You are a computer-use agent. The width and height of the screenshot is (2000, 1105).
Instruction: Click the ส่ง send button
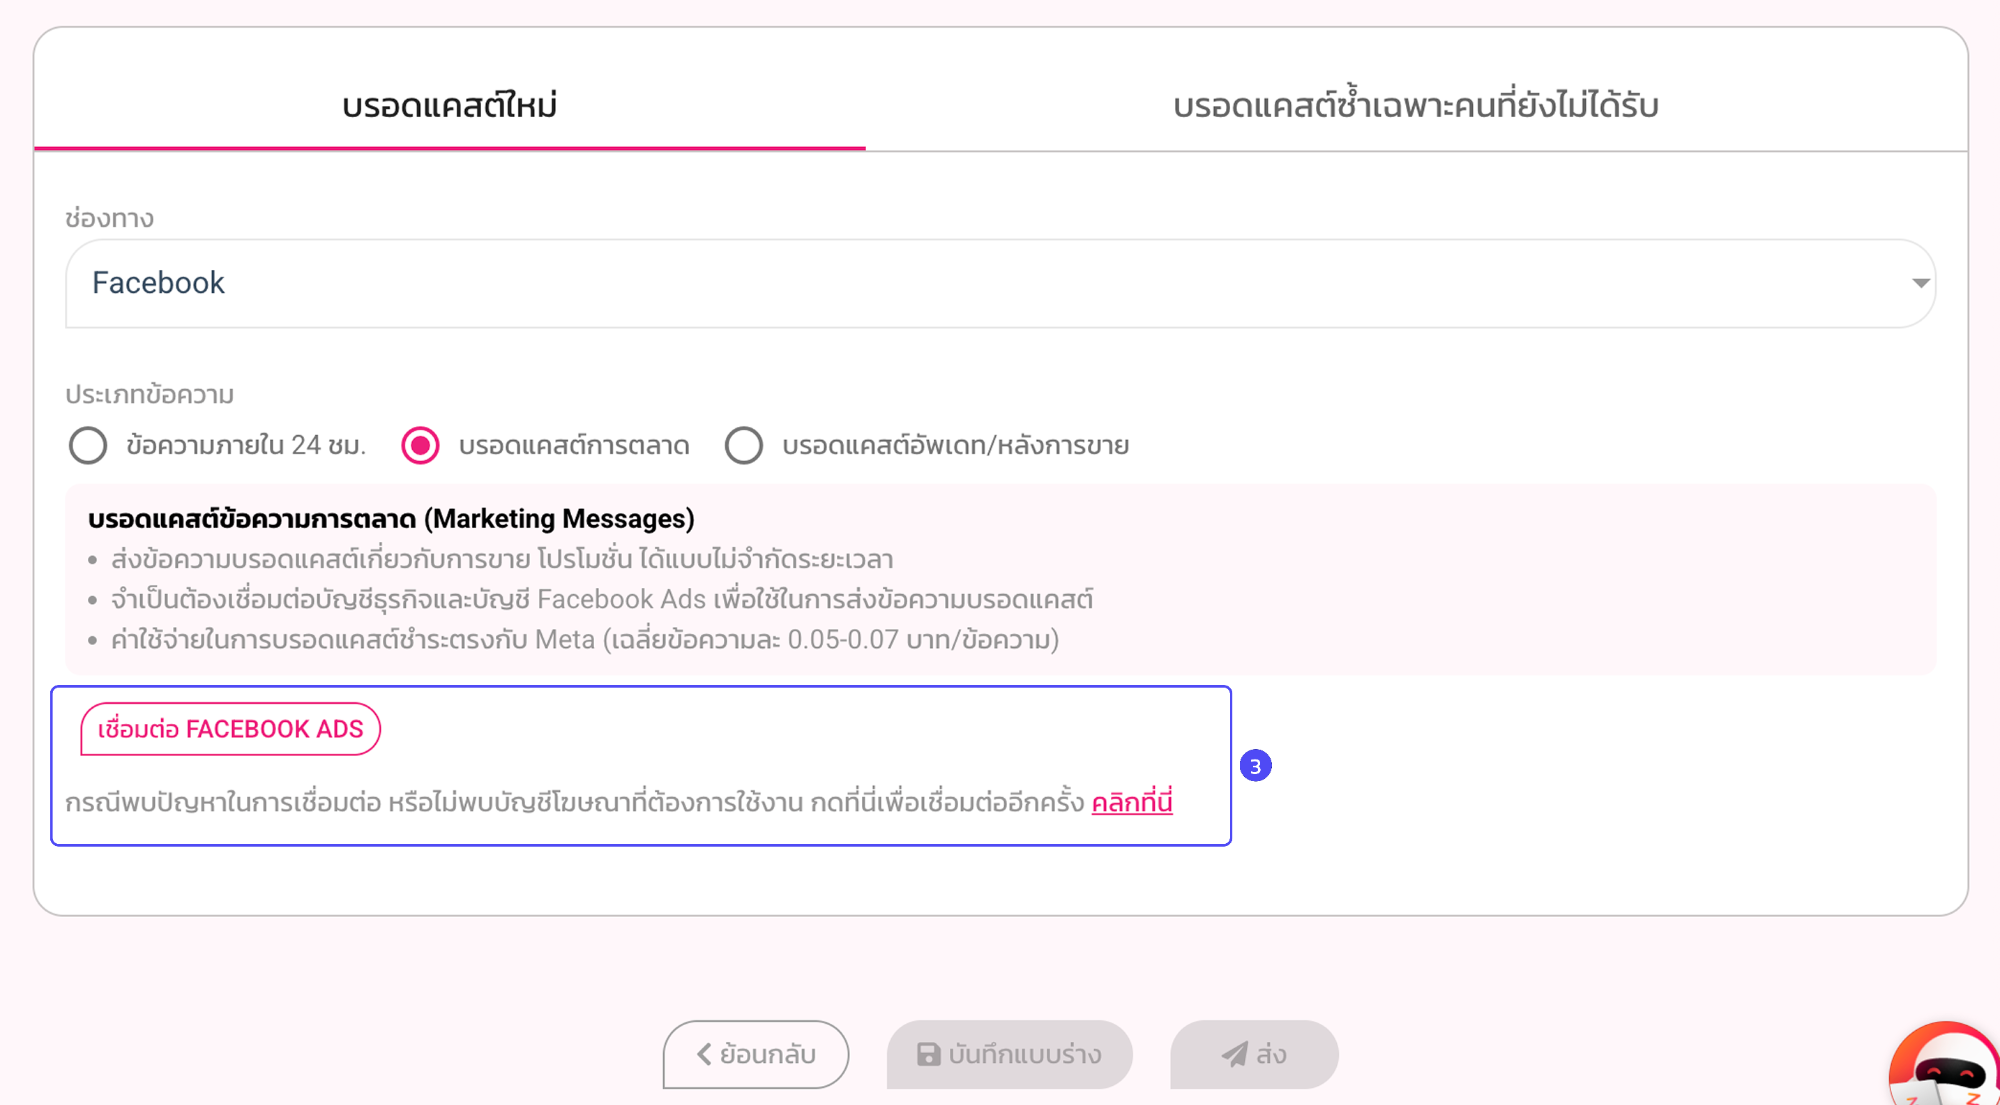pyautogui.click(x=1254, y=1054)
